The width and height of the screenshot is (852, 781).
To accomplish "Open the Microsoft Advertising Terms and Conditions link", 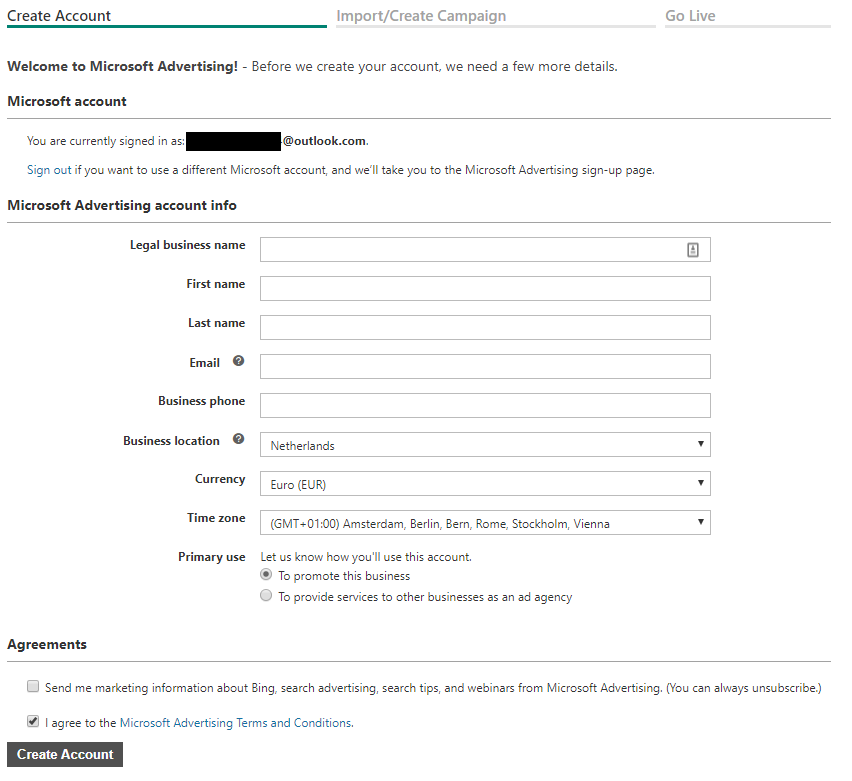I will point(236,722).
